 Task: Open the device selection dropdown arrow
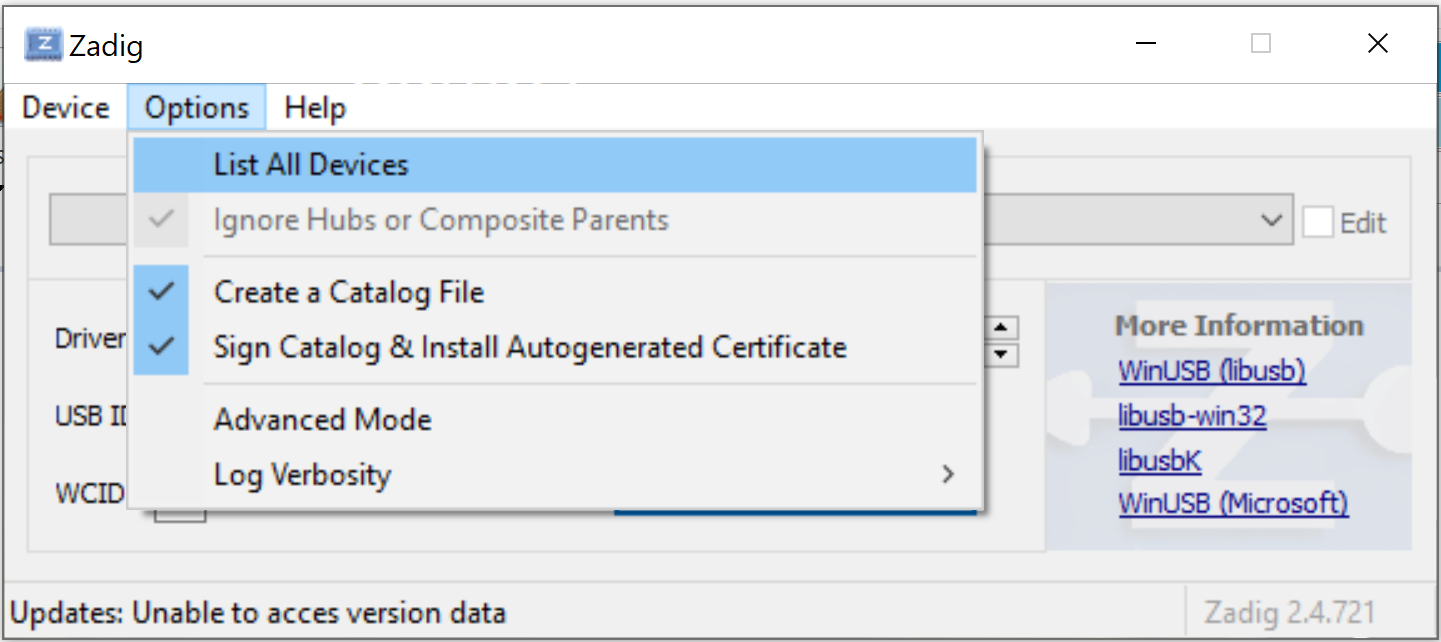[x=1270, y=221]
